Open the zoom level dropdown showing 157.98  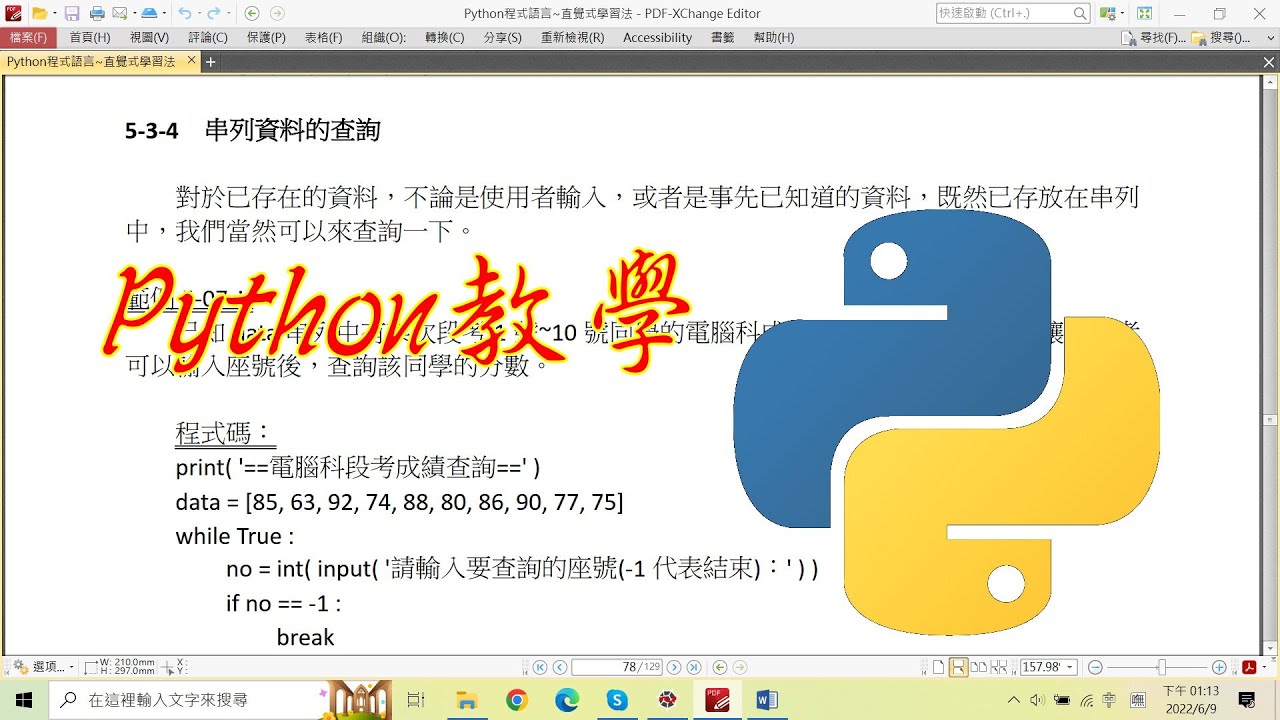(1071, 667)
